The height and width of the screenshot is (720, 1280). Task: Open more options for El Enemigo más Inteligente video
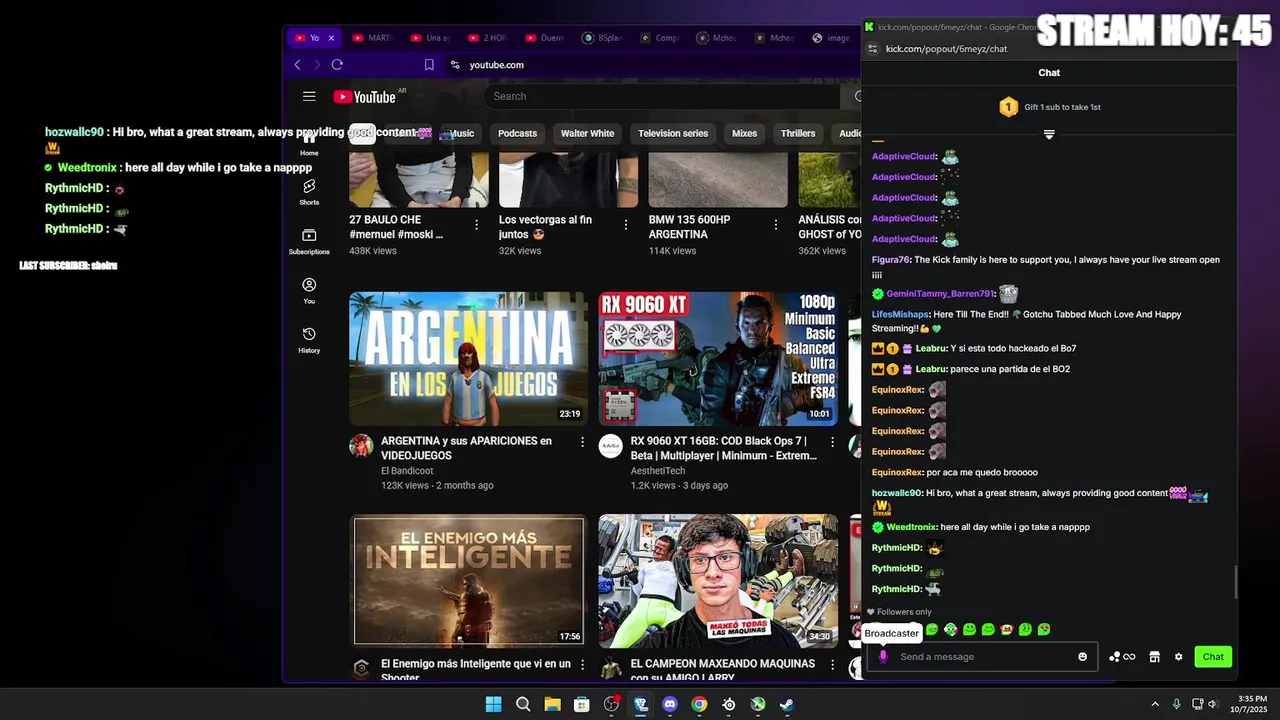582,665
